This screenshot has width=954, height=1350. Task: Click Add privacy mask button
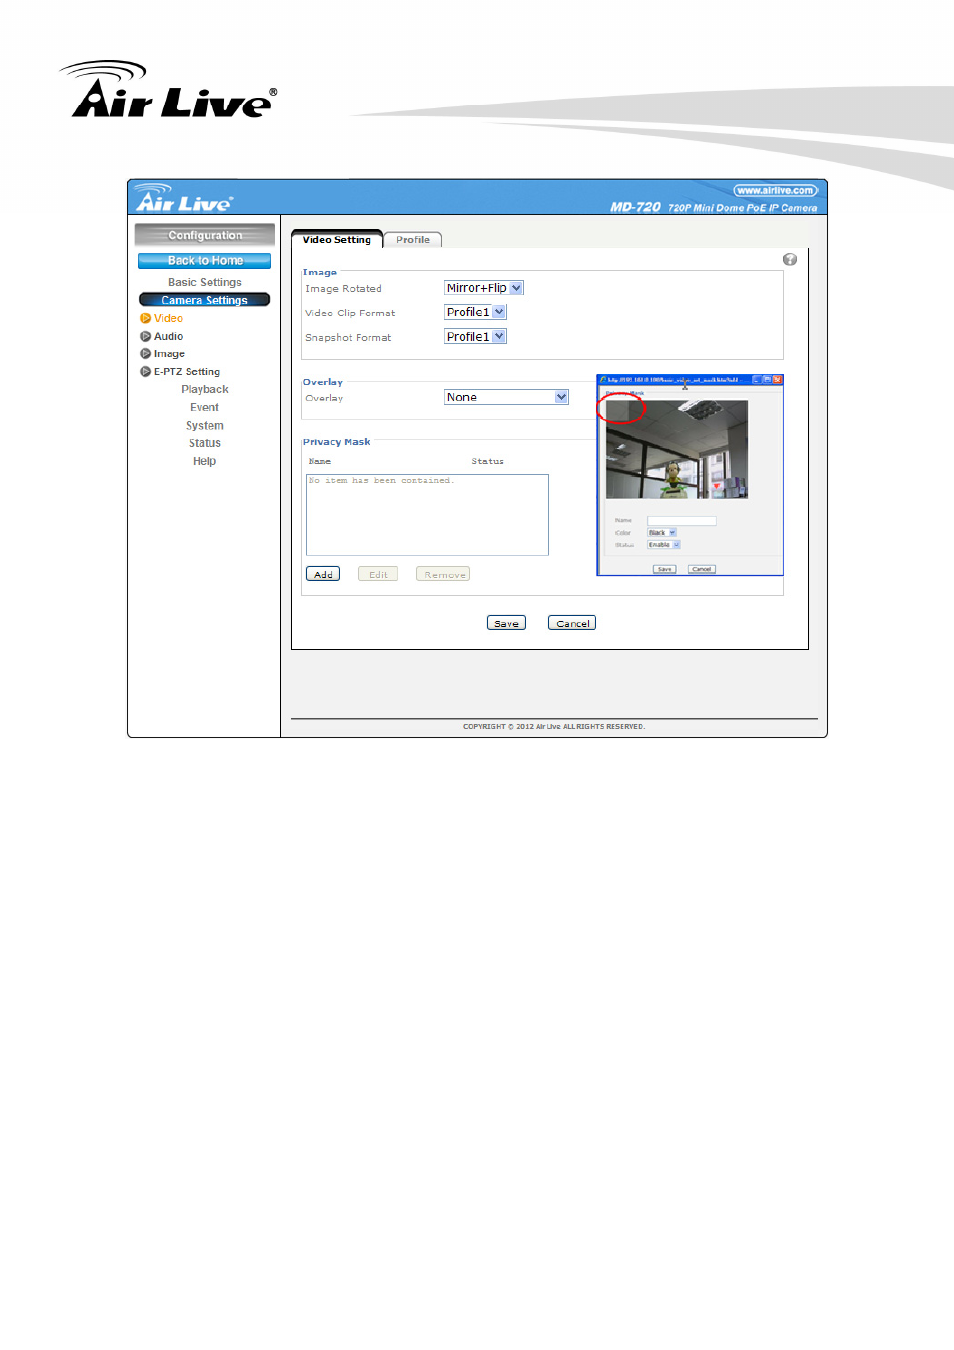[x=323, y=574]
